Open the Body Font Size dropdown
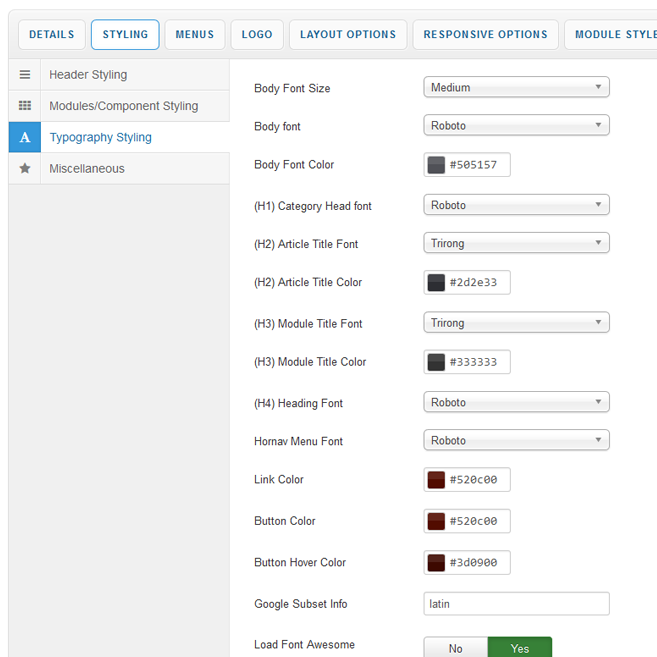 516,88
